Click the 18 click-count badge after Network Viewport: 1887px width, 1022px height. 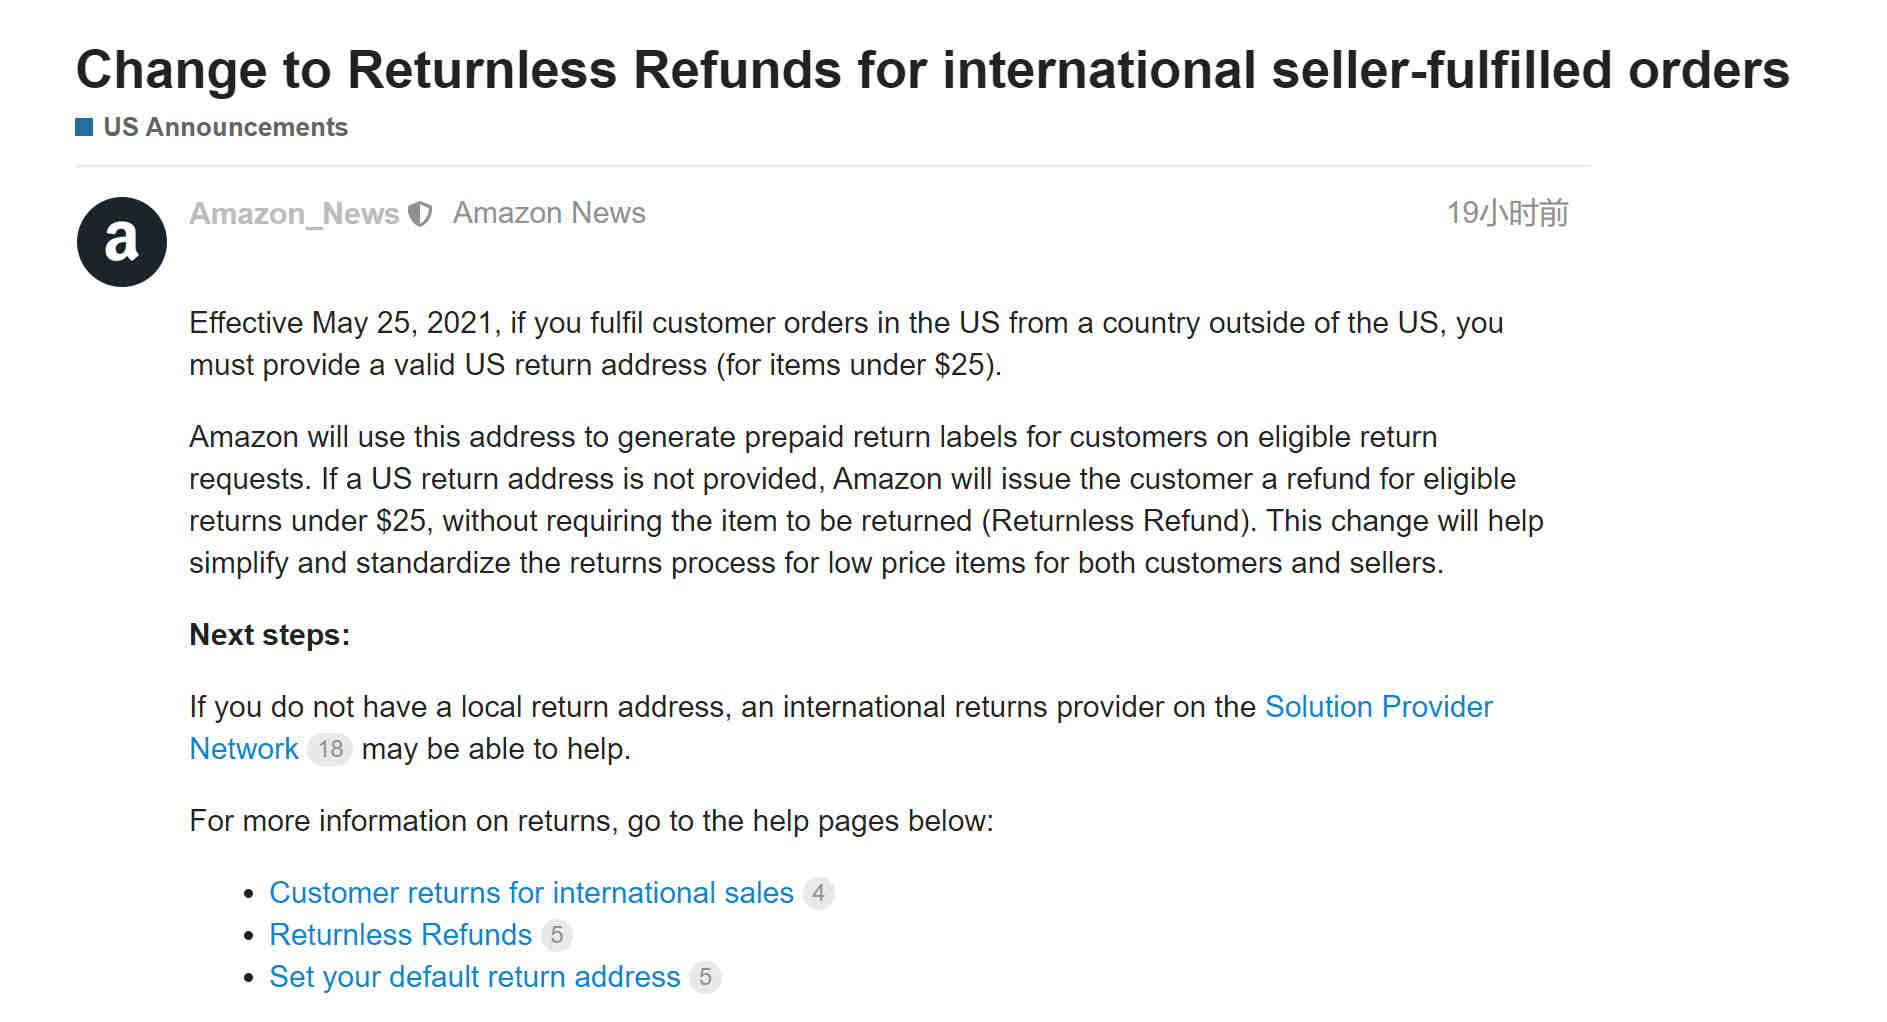330,749
